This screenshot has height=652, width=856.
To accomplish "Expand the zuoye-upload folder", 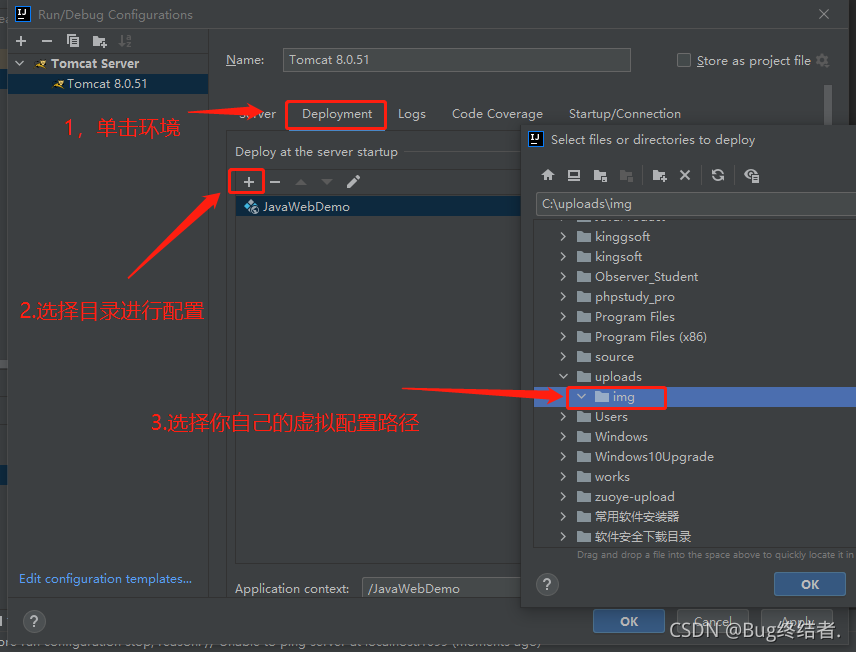I will (x=563, y=496).
